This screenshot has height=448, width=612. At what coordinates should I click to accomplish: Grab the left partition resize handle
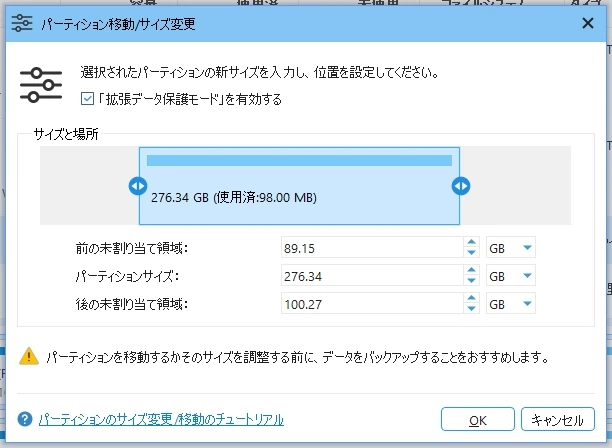pos(138,186)
